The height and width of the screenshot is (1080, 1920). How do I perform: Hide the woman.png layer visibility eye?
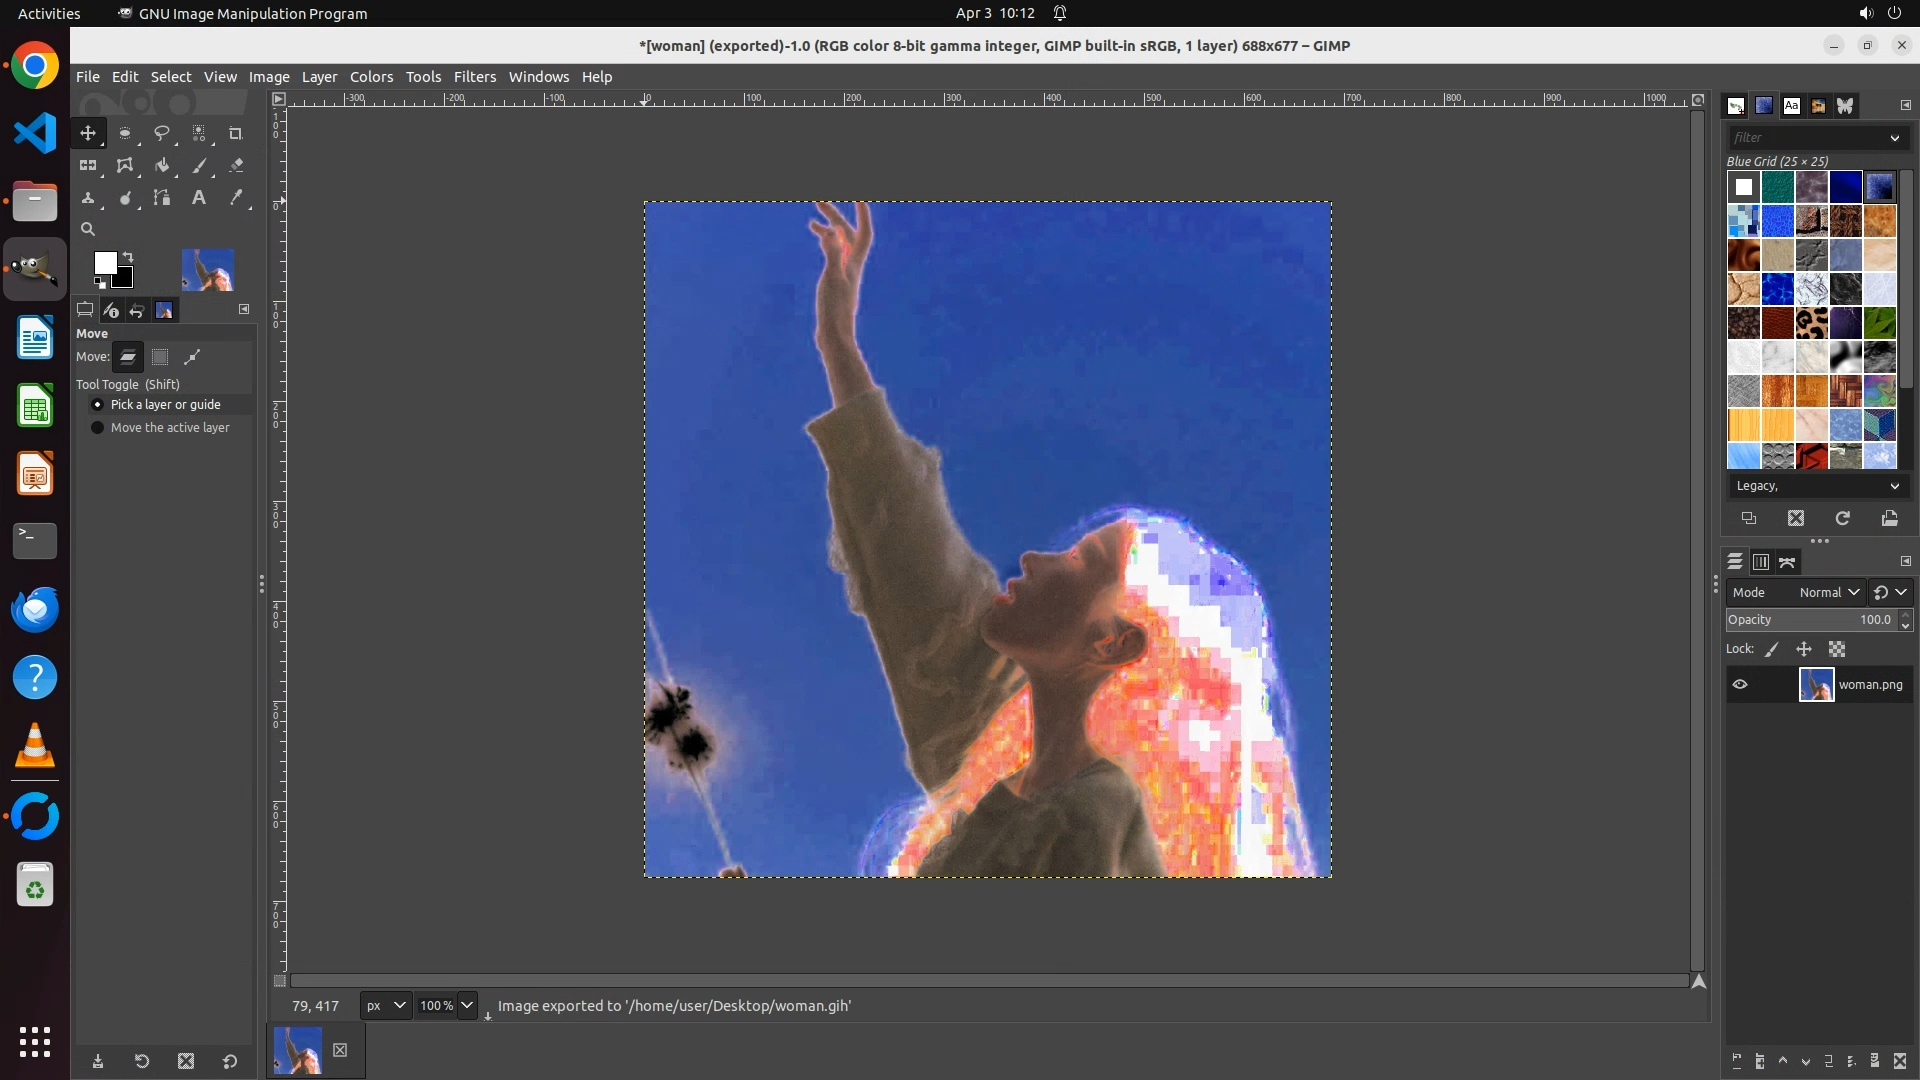coord(1740,685)
